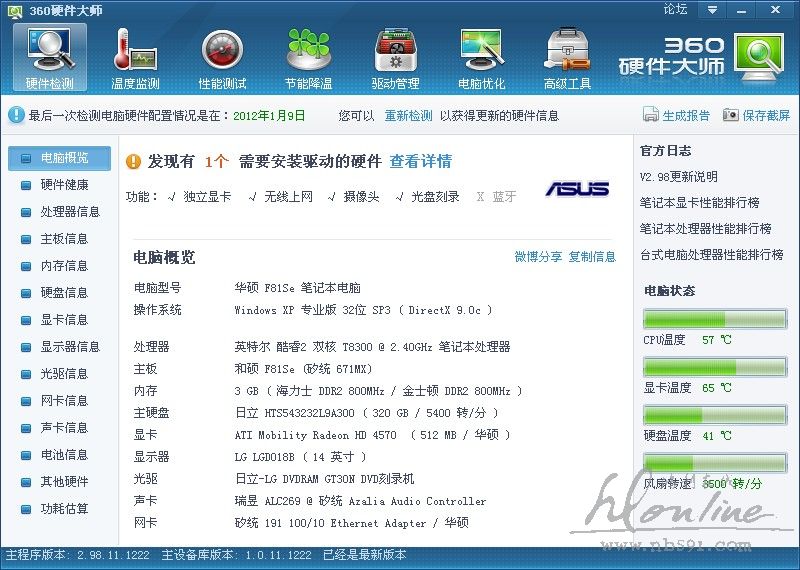Click 复制信息 to copy info
The height and width of the screenshot is (570, 800).
592,257
